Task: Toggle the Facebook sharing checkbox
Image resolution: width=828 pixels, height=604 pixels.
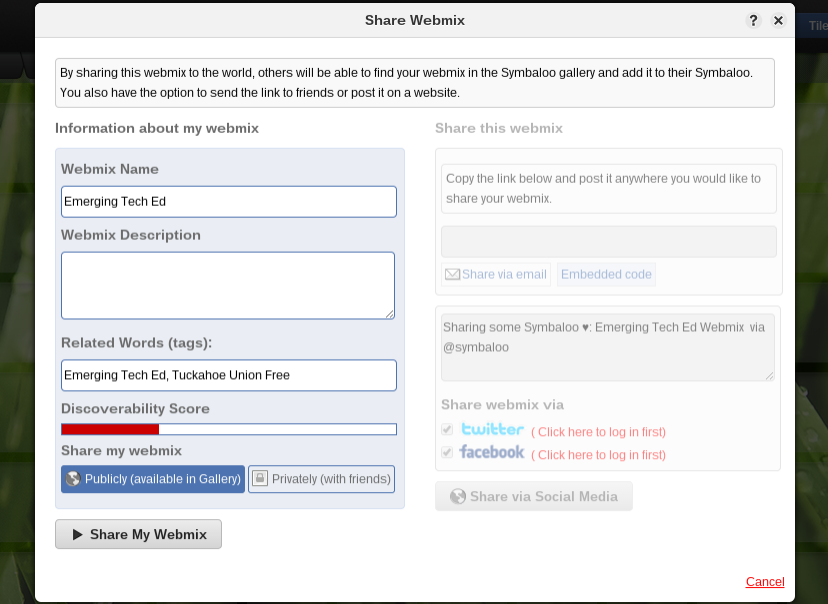Action: pos(447,452)
